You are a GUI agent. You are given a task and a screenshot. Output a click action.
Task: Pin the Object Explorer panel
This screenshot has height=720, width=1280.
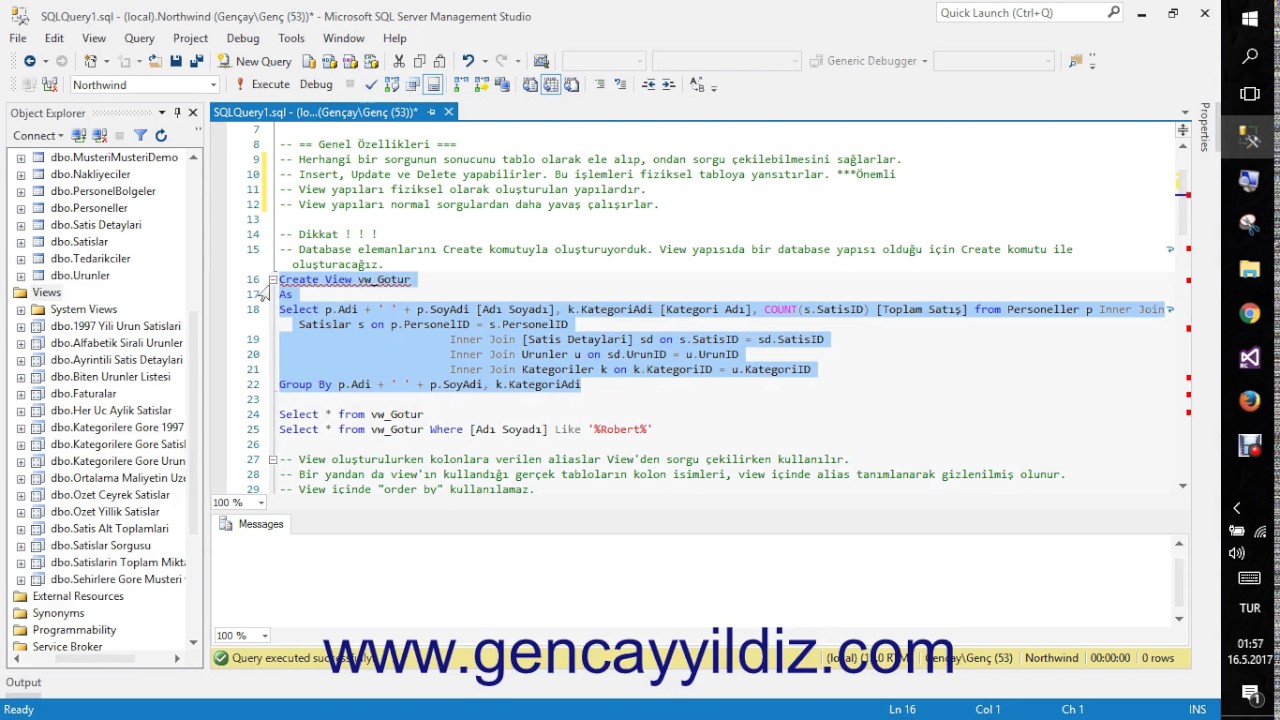pyautogui.click(x=177, y=113)
